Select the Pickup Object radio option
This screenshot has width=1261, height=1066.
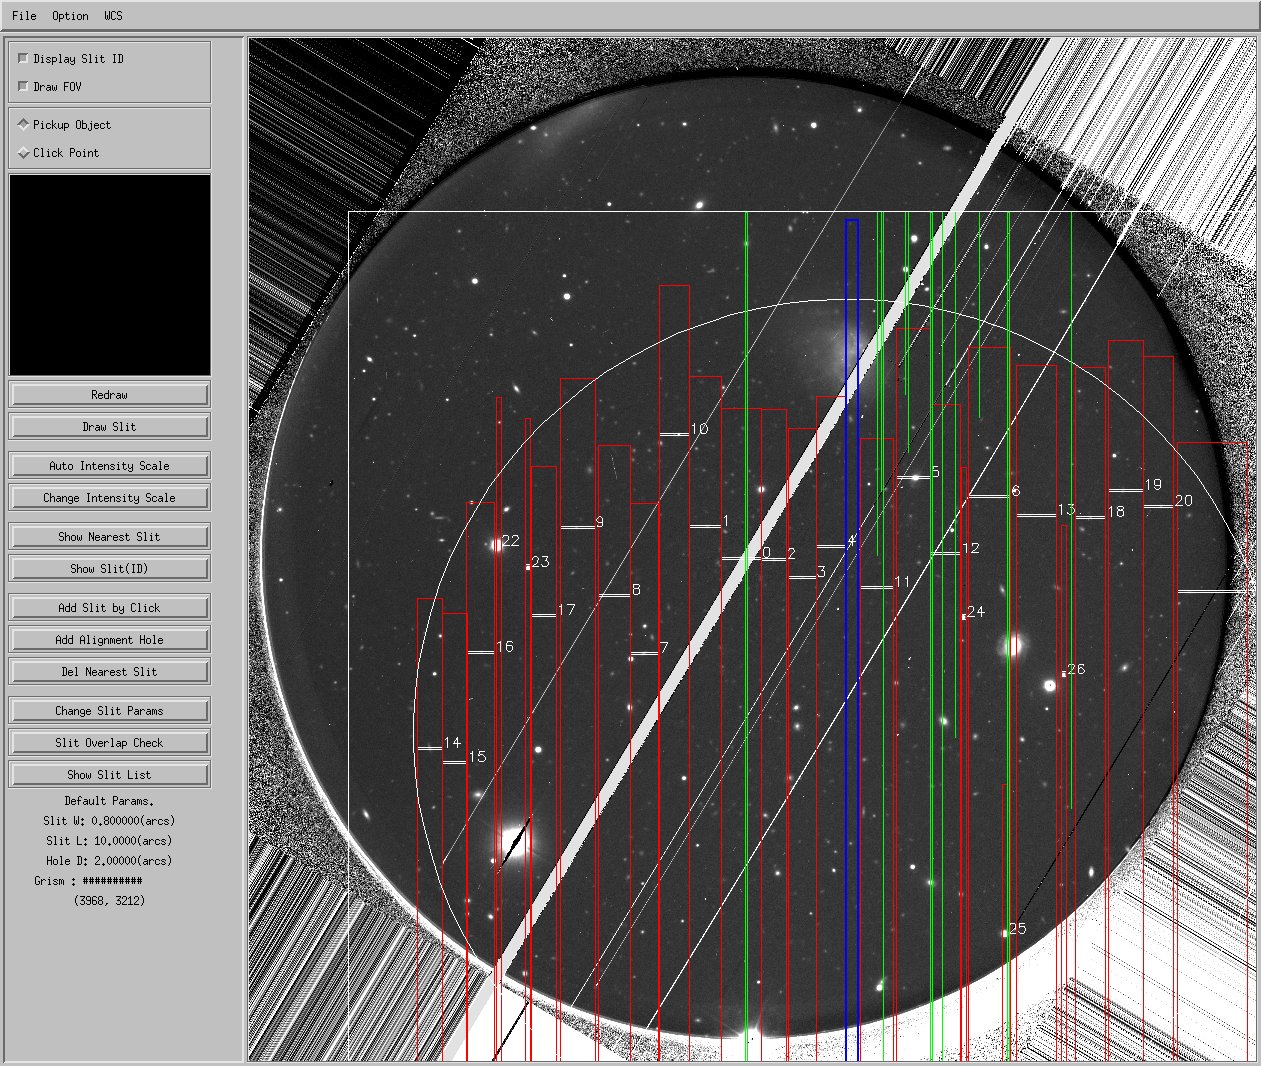pos(24,125)
